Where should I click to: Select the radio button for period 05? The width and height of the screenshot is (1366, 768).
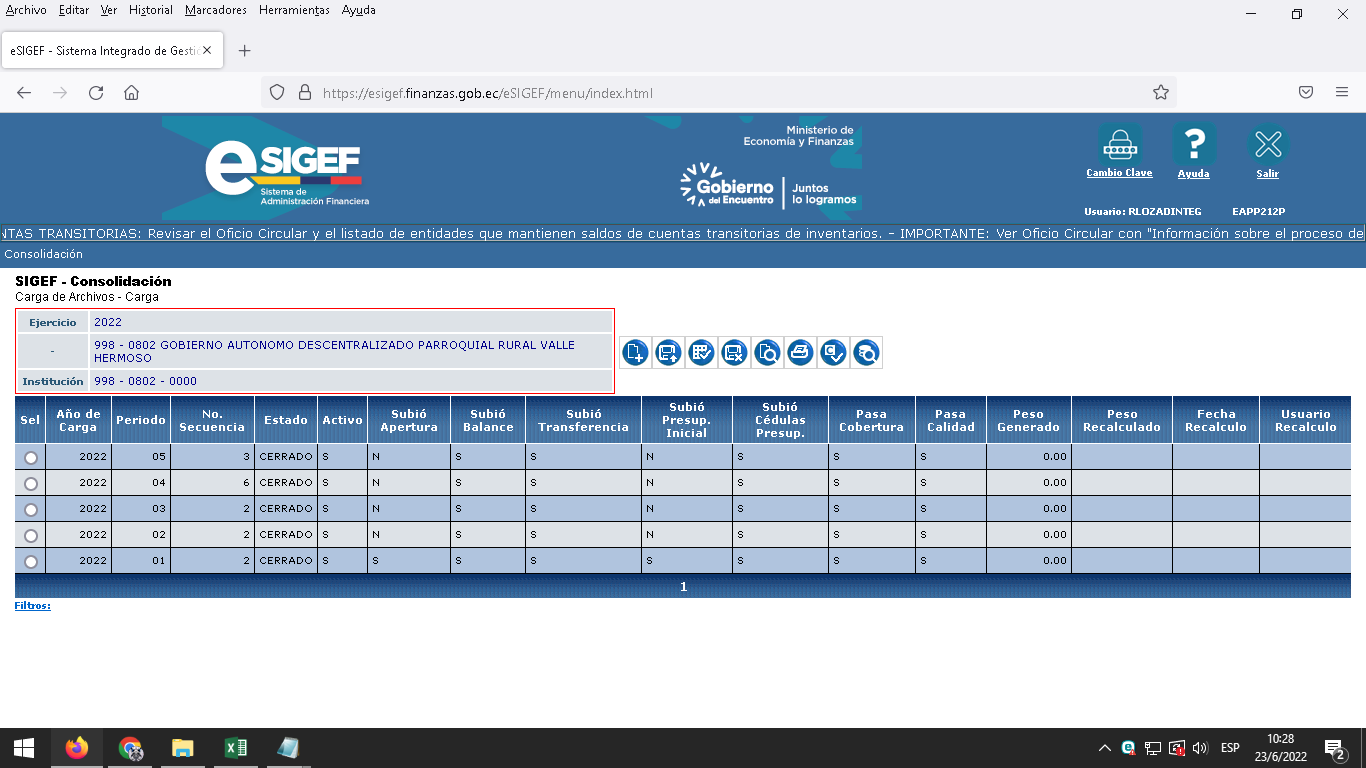pos(31,457)
